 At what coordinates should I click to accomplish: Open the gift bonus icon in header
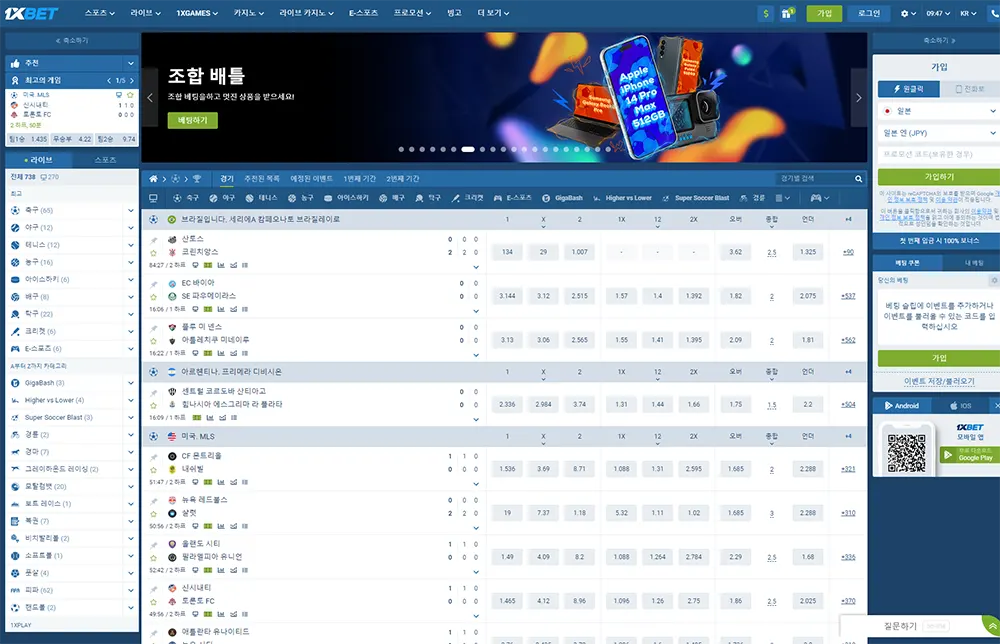(786, 13)
